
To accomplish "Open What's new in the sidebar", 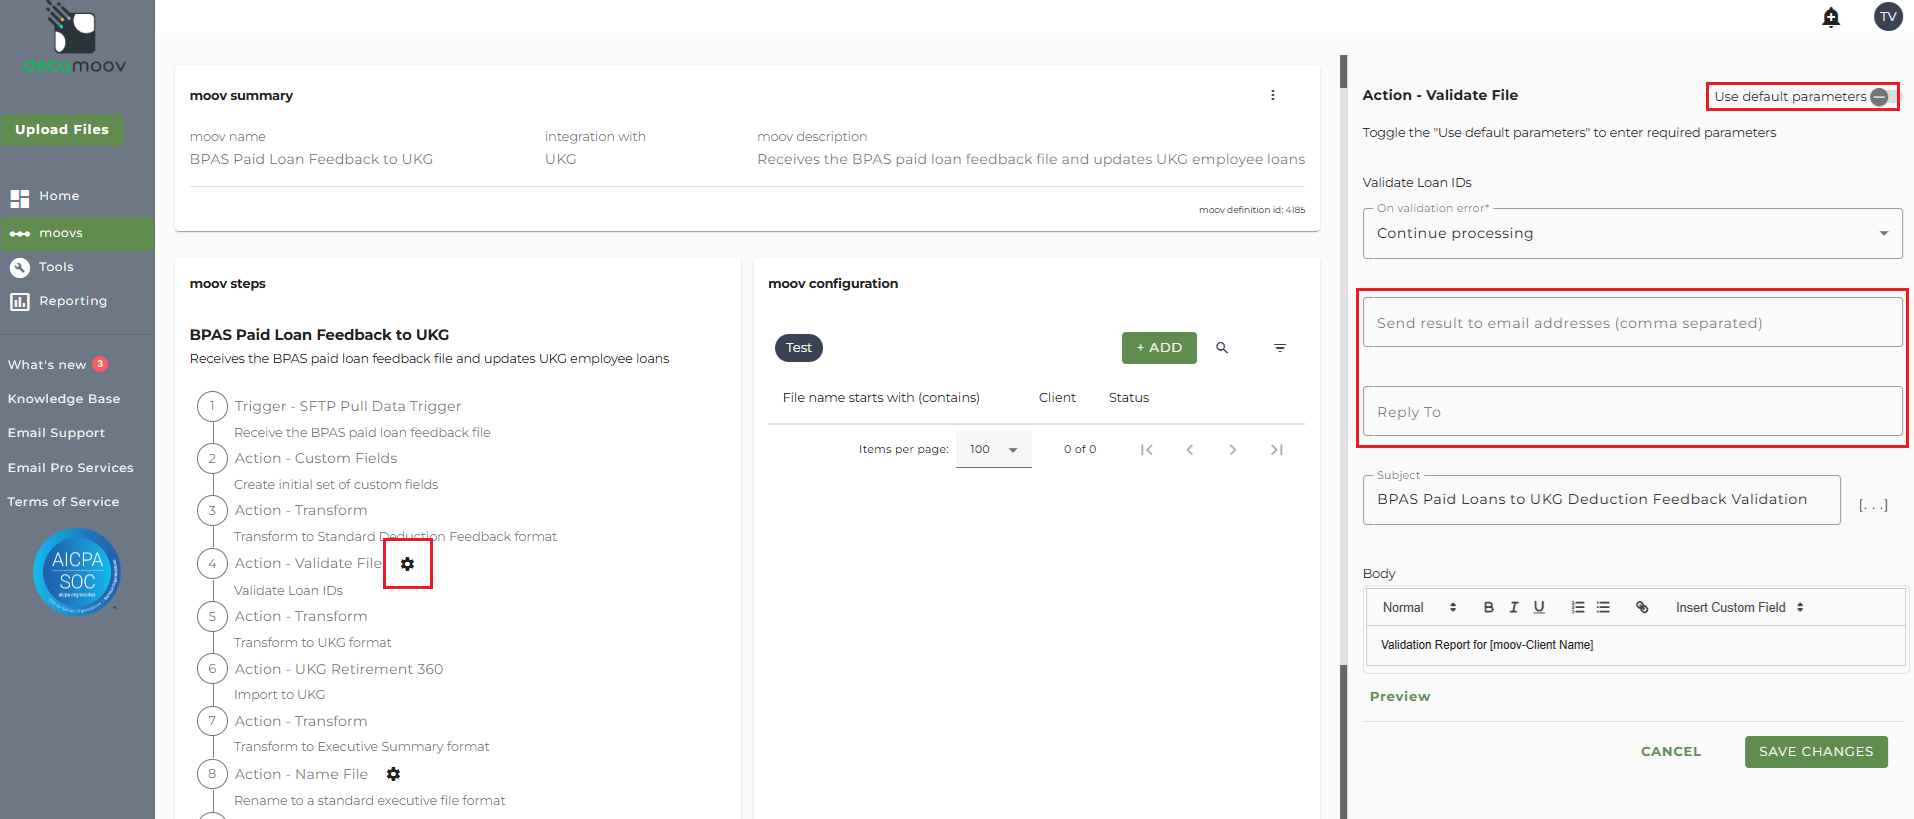I will pos(47,365).
